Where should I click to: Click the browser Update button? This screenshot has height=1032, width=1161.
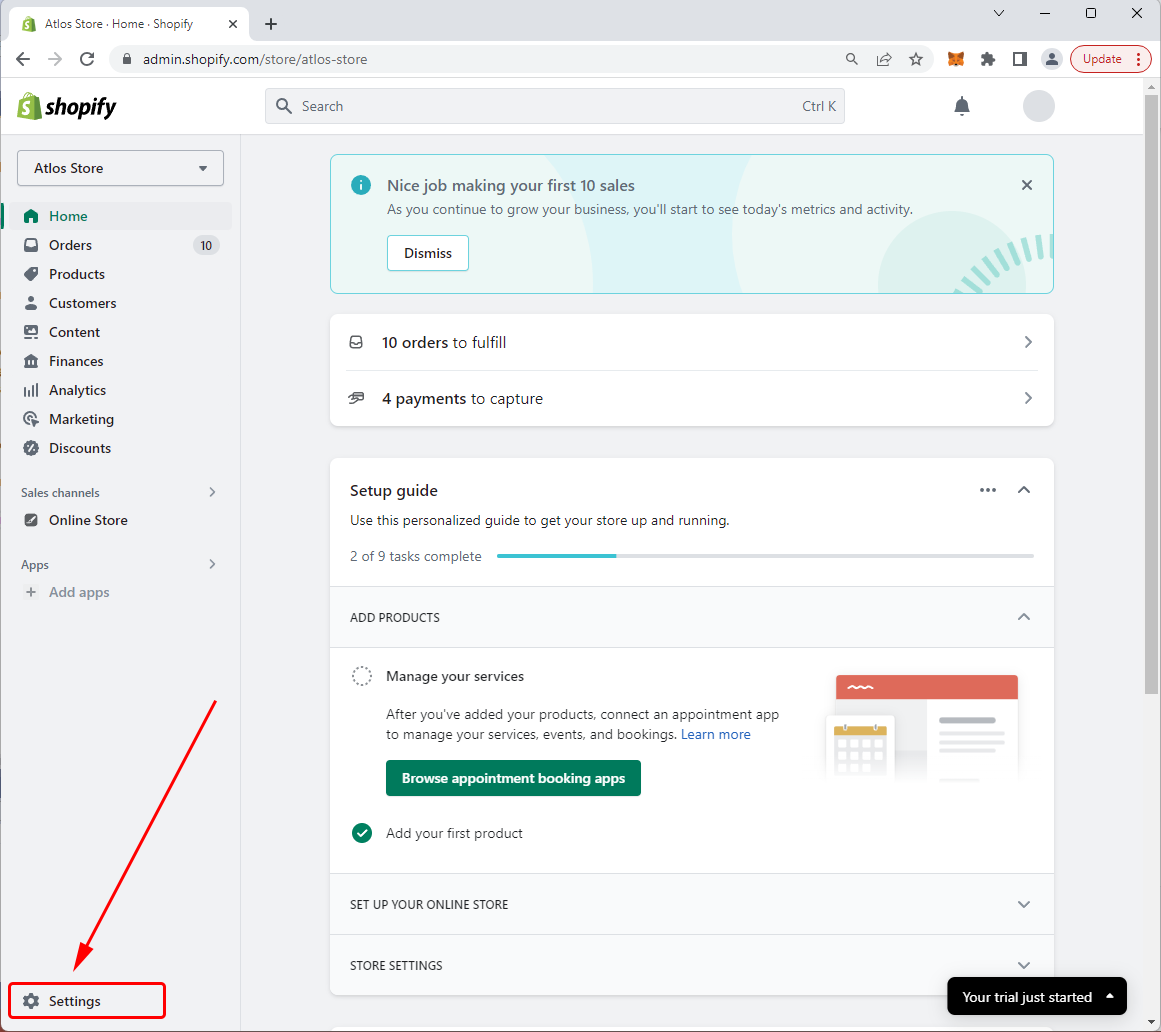1110,59
